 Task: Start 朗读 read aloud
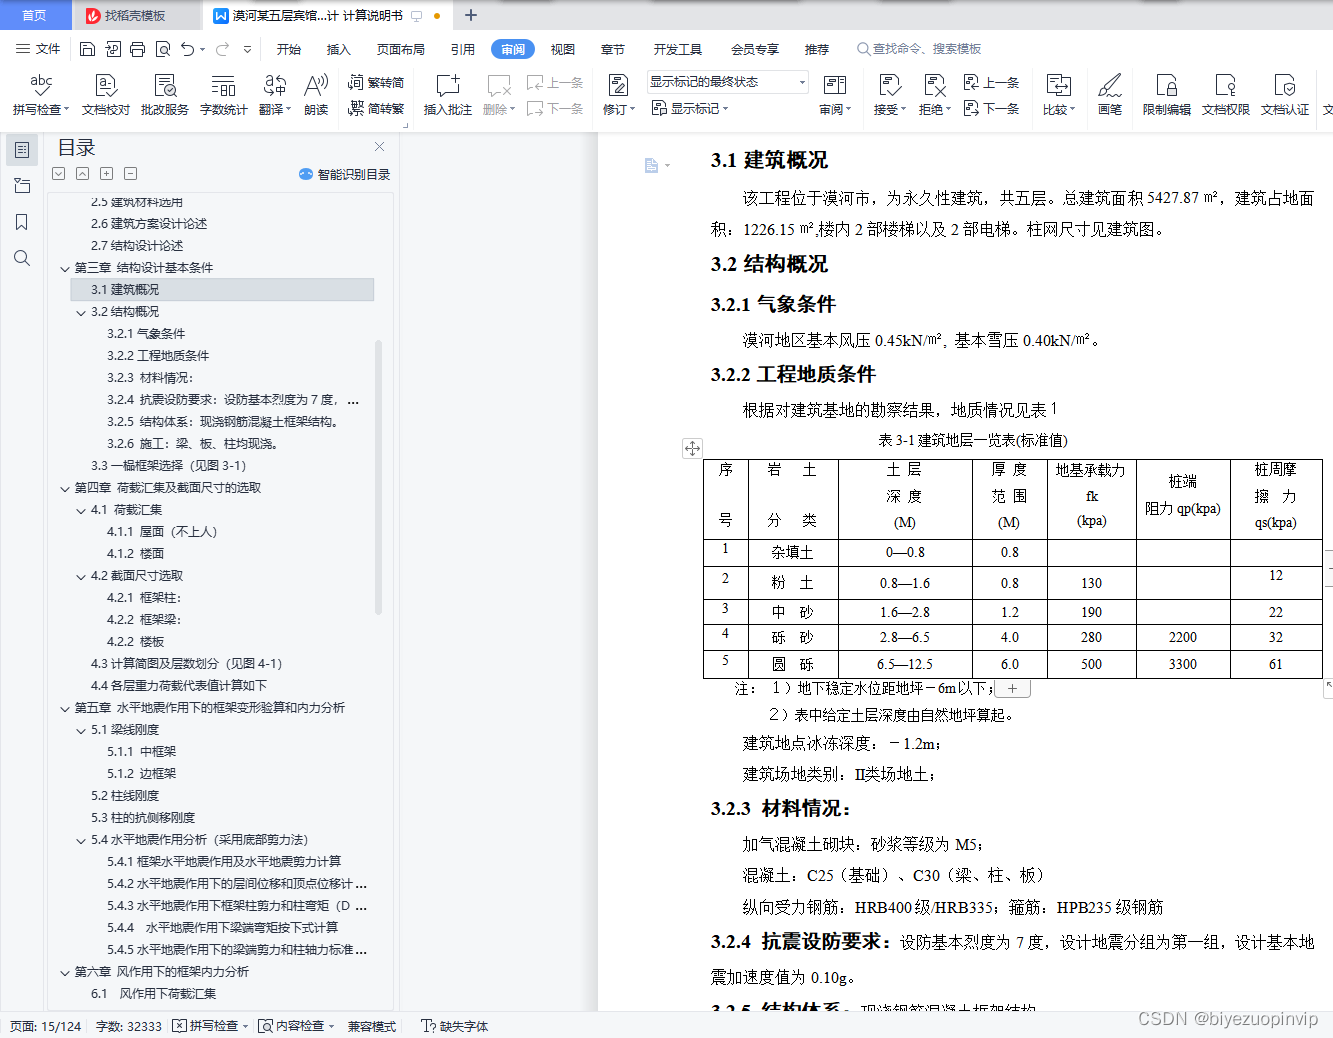click(316, 95)
